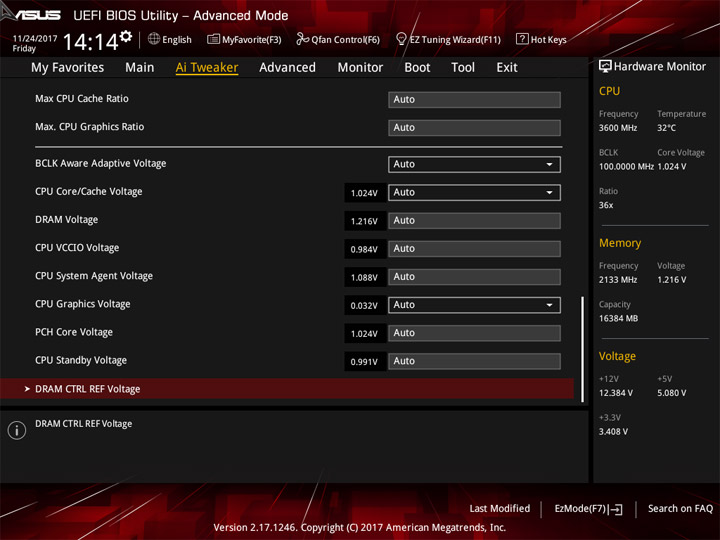Click the globe language icon
Screen dimensions: 720x540
154,39
